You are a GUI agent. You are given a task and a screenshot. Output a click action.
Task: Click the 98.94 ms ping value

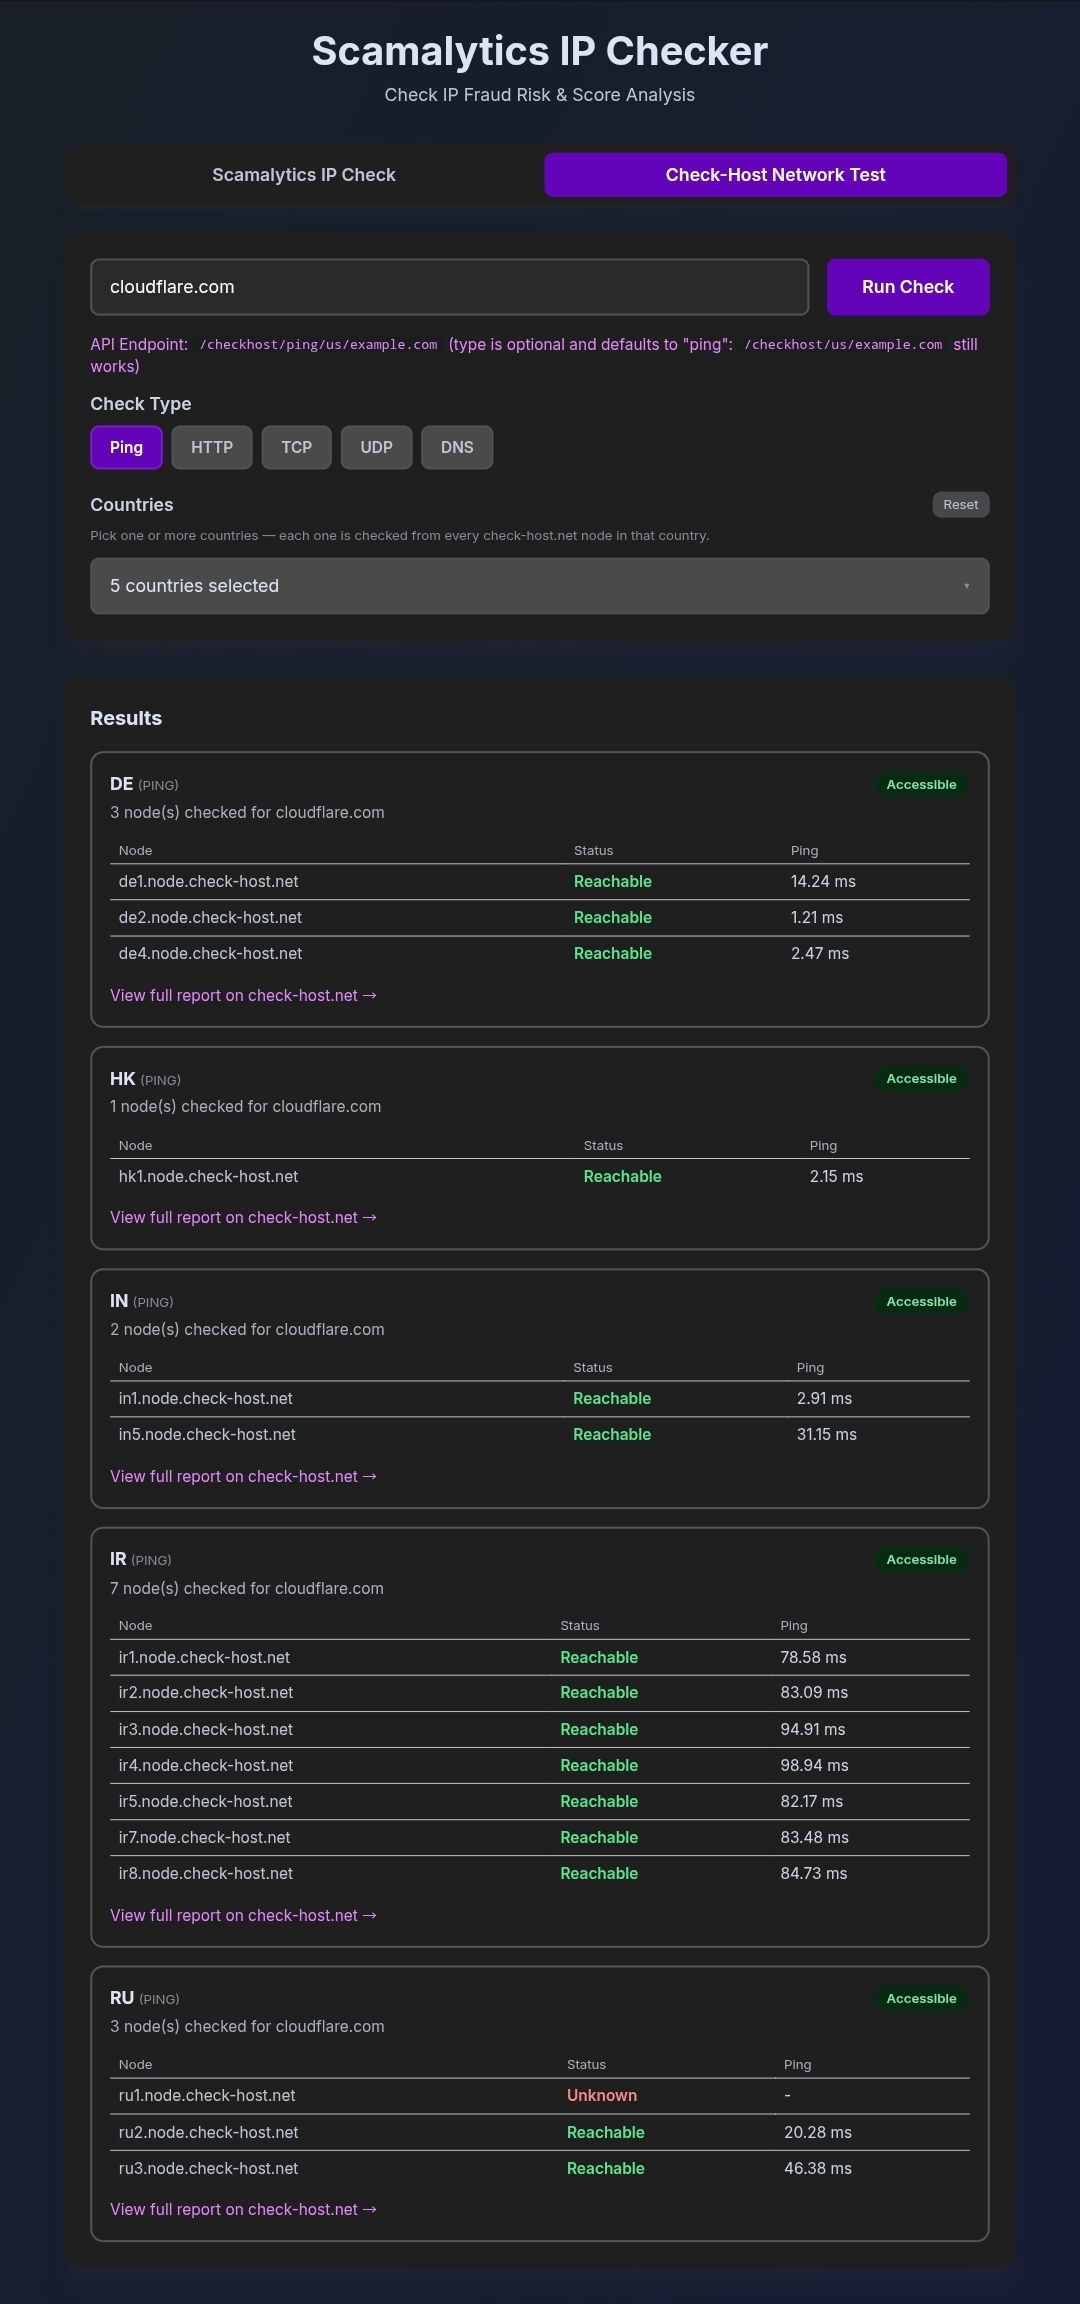coord(814,1766)
